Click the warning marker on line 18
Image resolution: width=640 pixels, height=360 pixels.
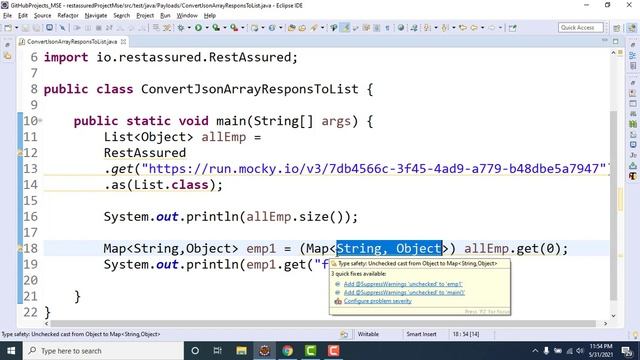point(20,249)
